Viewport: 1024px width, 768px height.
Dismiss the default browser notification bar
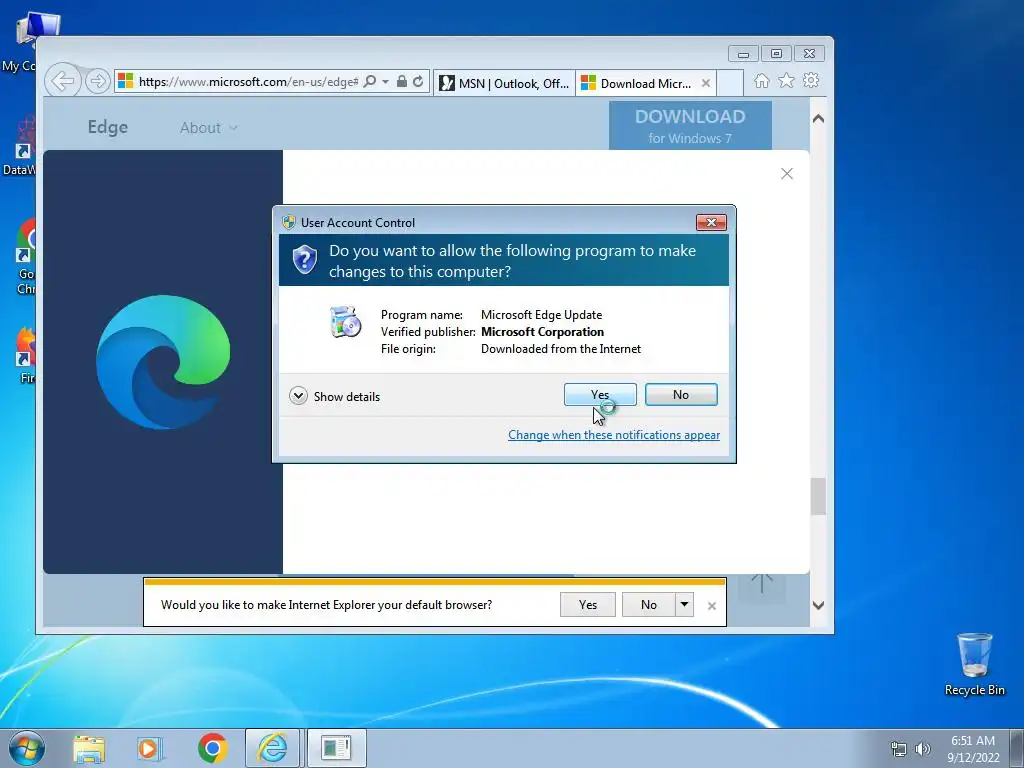[712, 606]
